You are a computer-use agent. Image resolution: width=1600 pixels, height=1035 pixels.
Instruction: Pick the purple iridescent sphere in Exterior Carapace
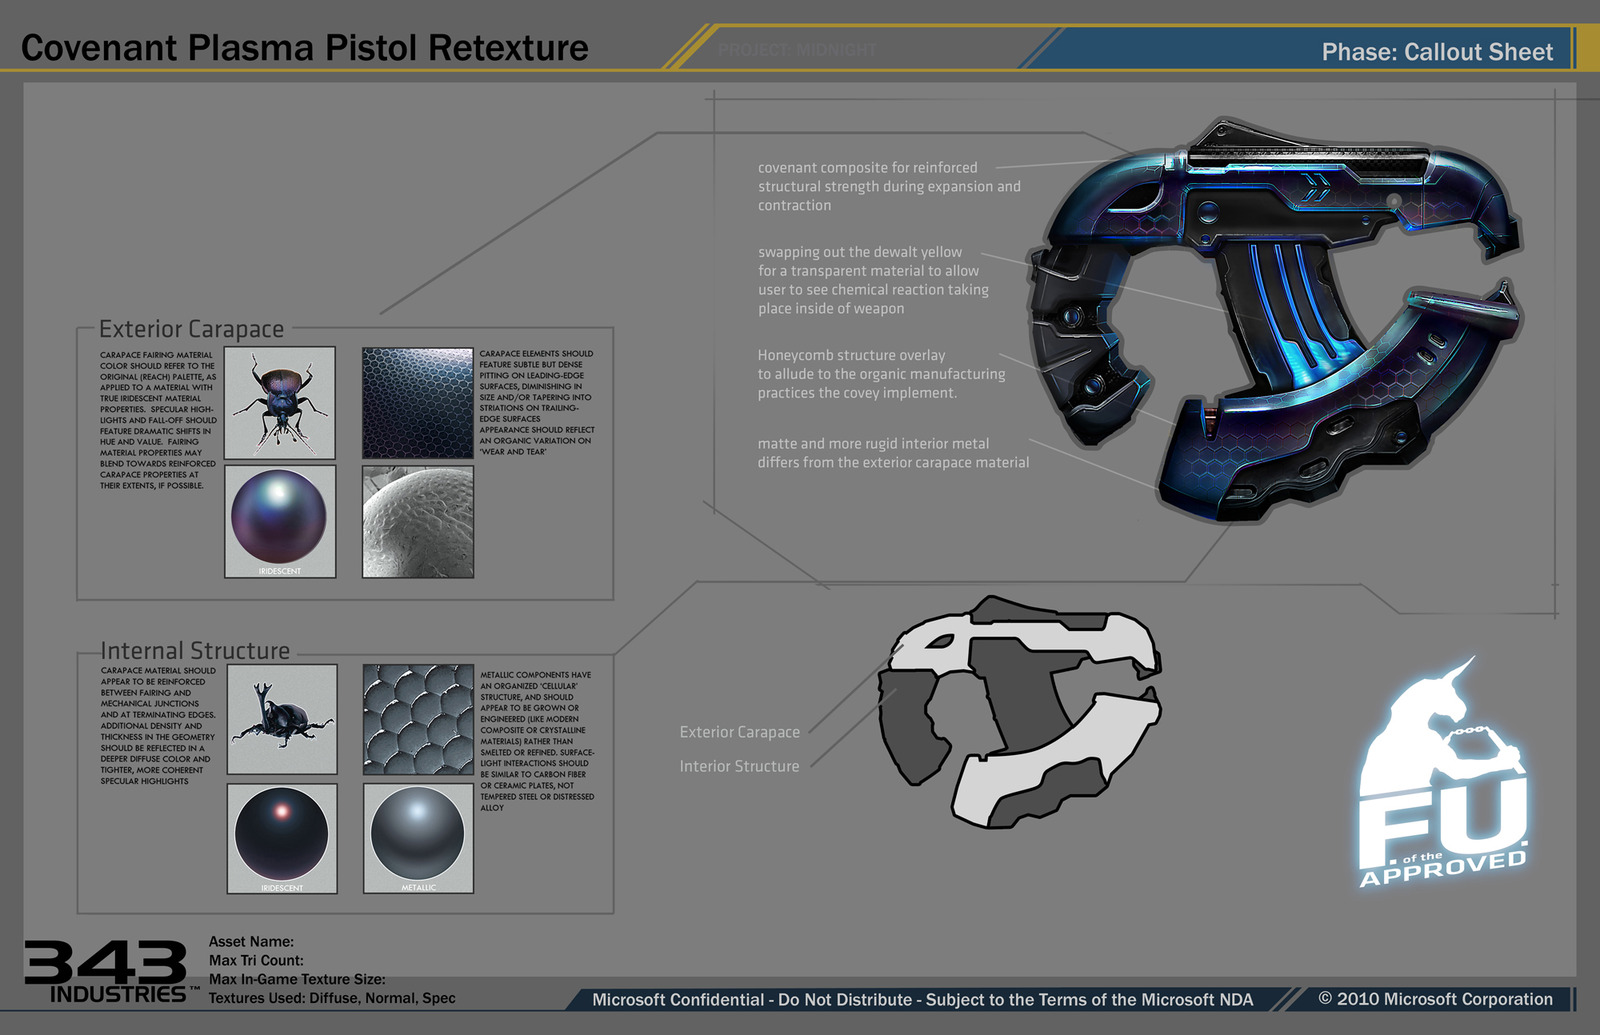point(280,518)
